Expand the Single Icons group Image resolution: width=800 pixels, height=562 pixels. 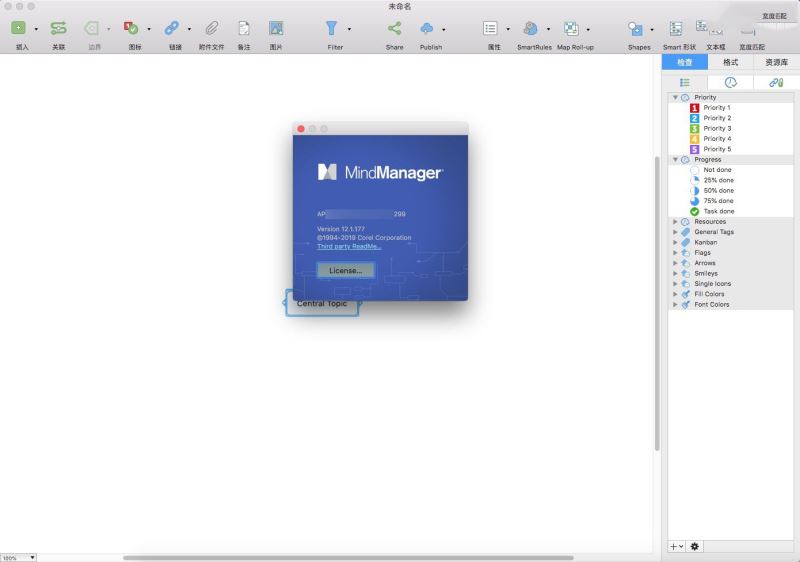[x=675, y=284]
